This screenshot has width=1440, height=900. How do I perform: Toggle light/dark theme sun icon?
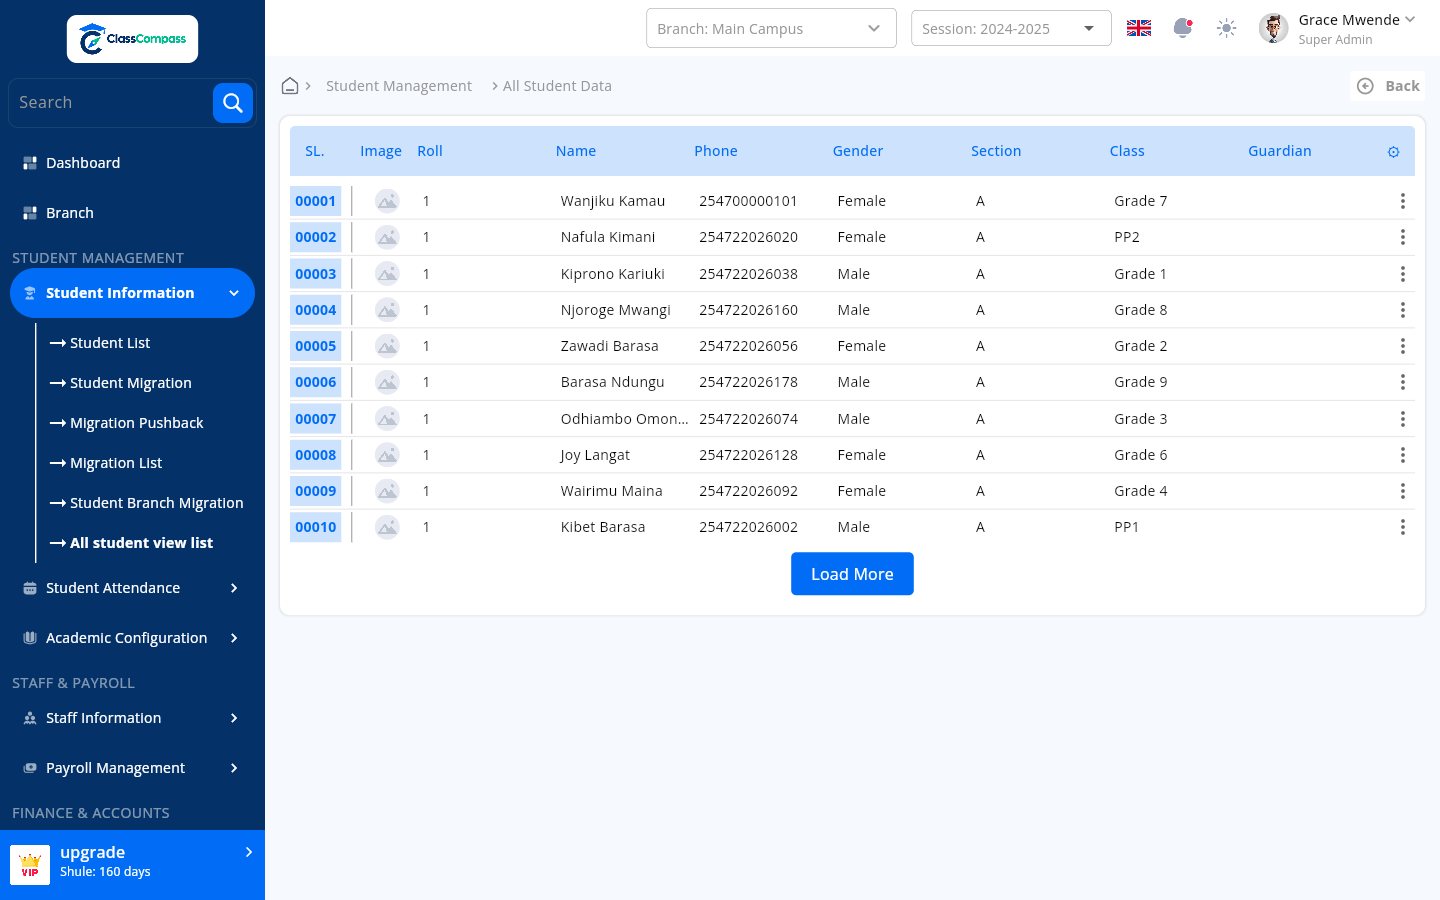pyautogui.click(x=1226, y=28)
